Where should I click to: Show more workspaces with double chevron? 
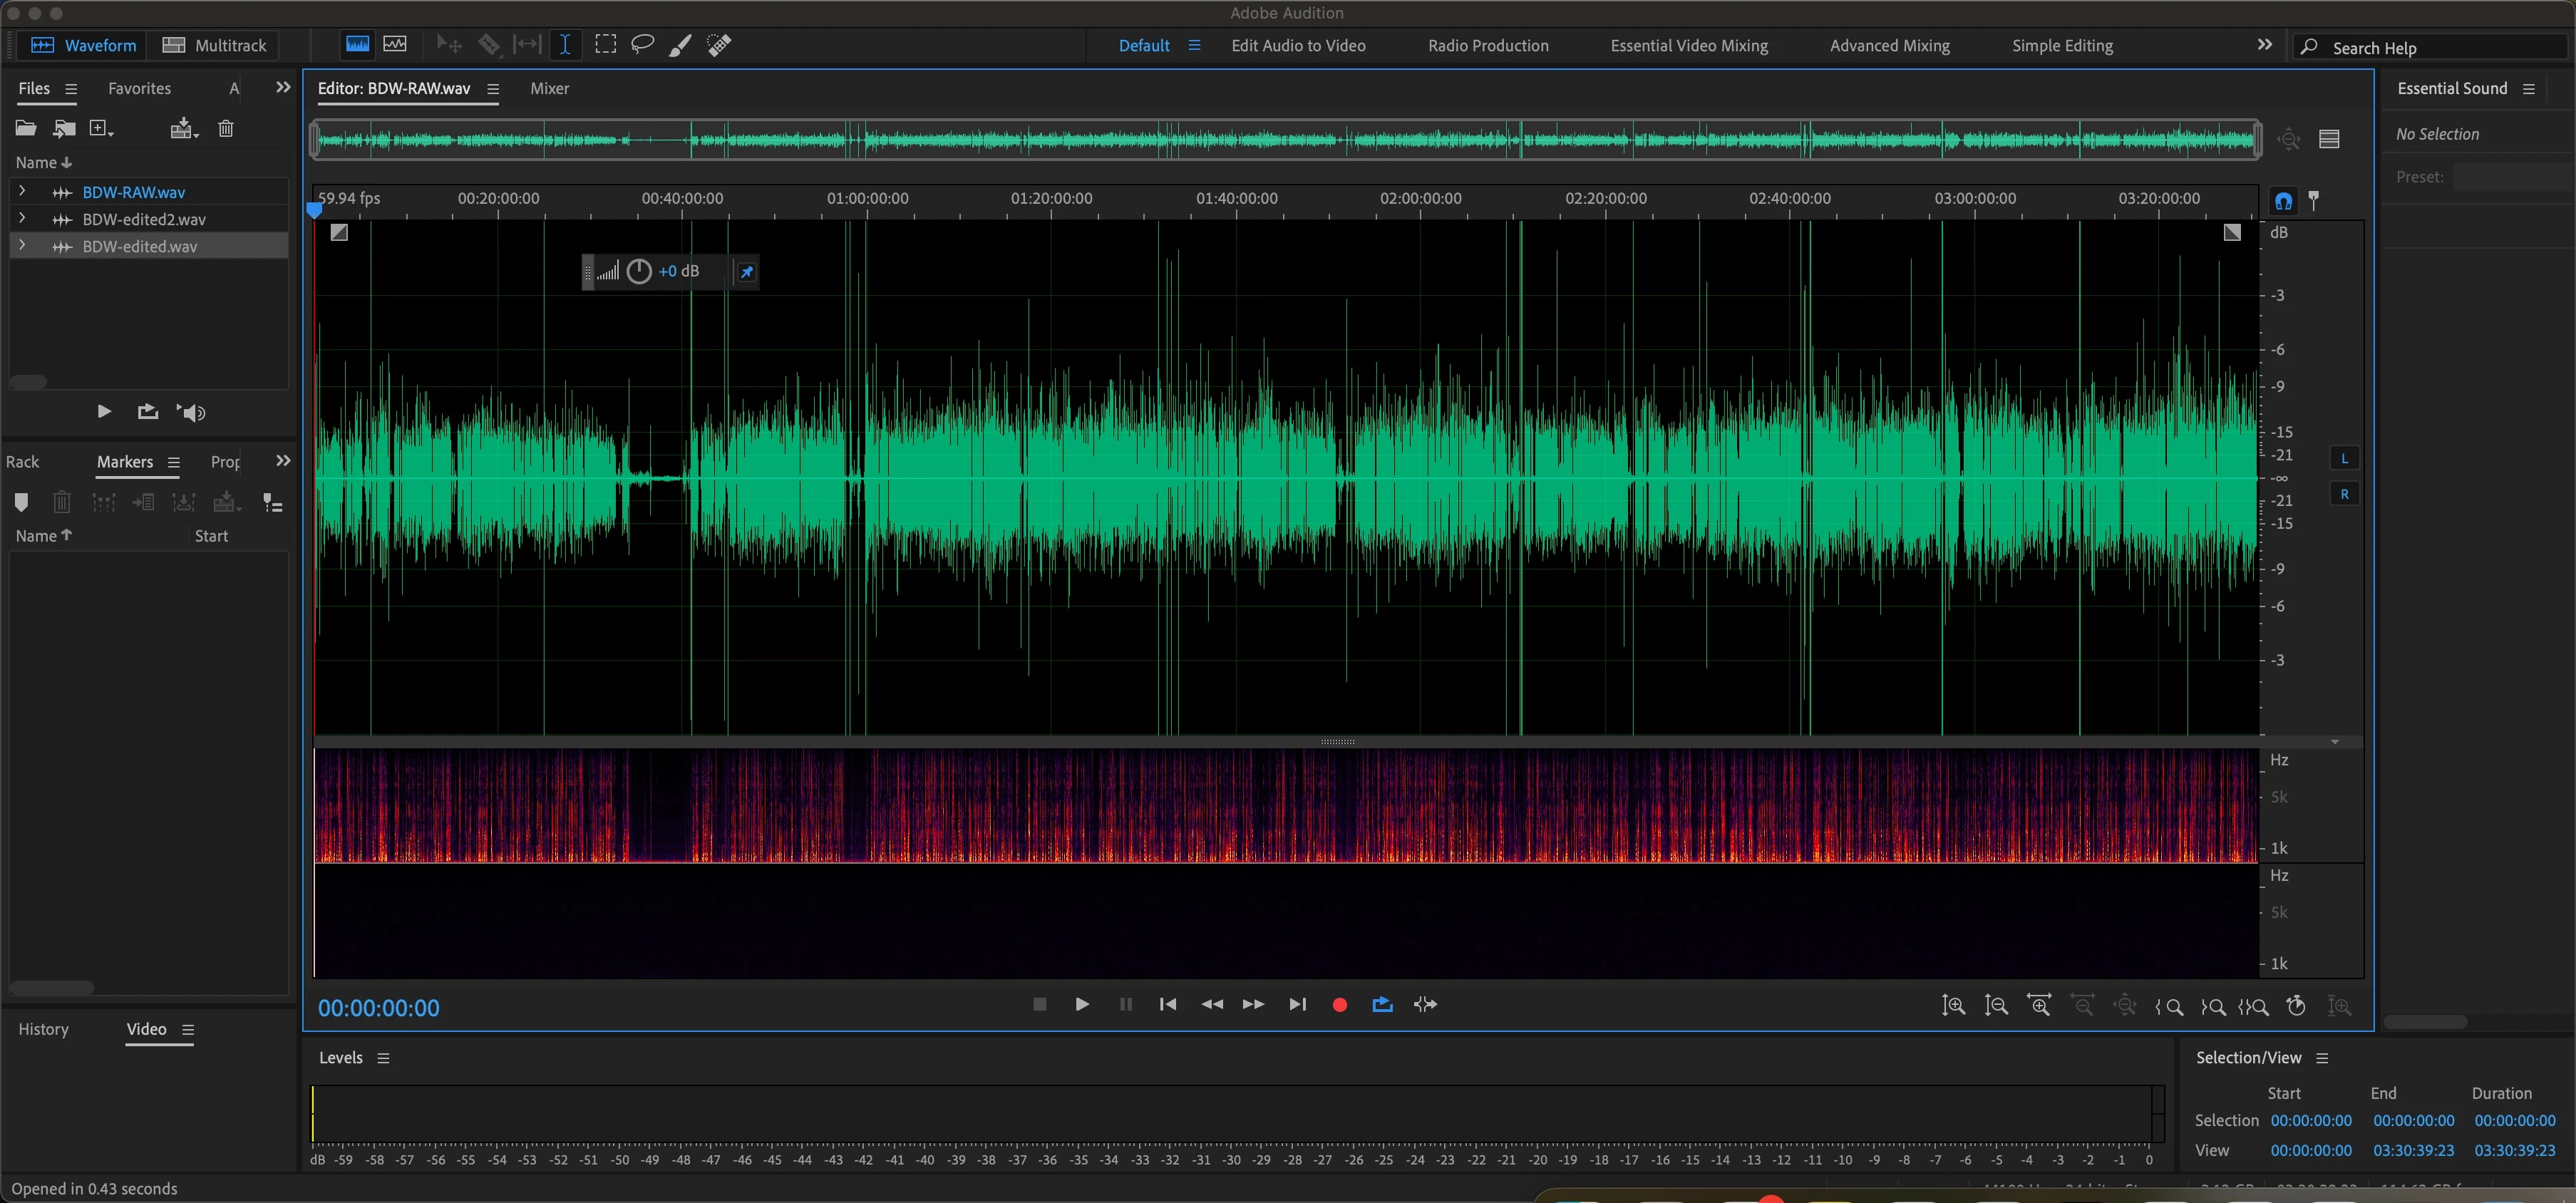click(2265, 45)
